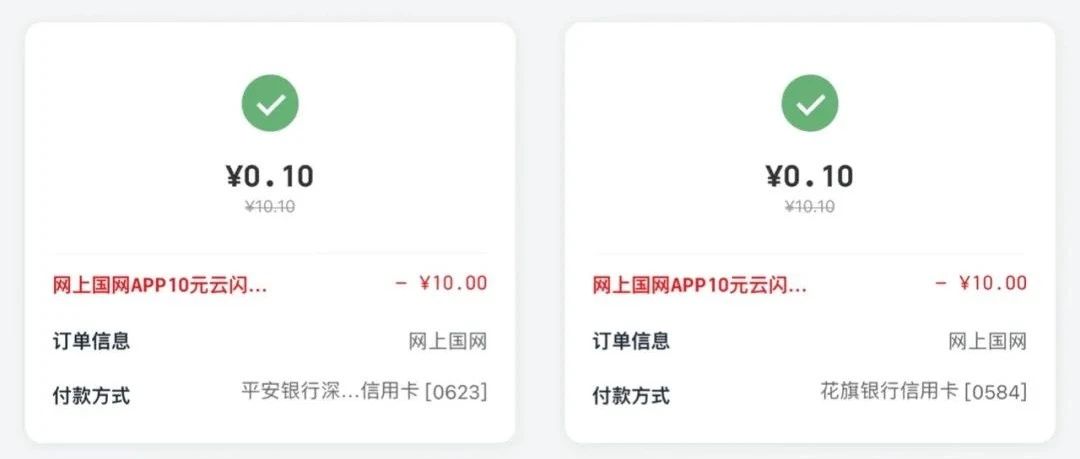Click the struck-through ¥10.10 price in right card
The image size is (1080, 459).
click(x=810, y=206)
